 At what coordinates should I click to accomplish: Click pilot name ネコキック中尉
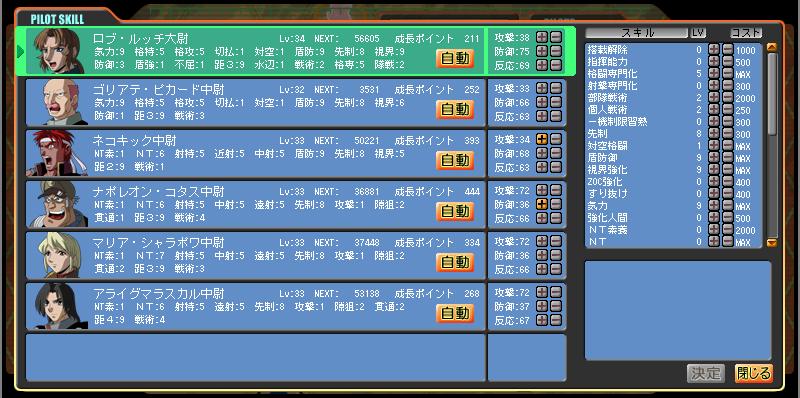coord(134,140)
